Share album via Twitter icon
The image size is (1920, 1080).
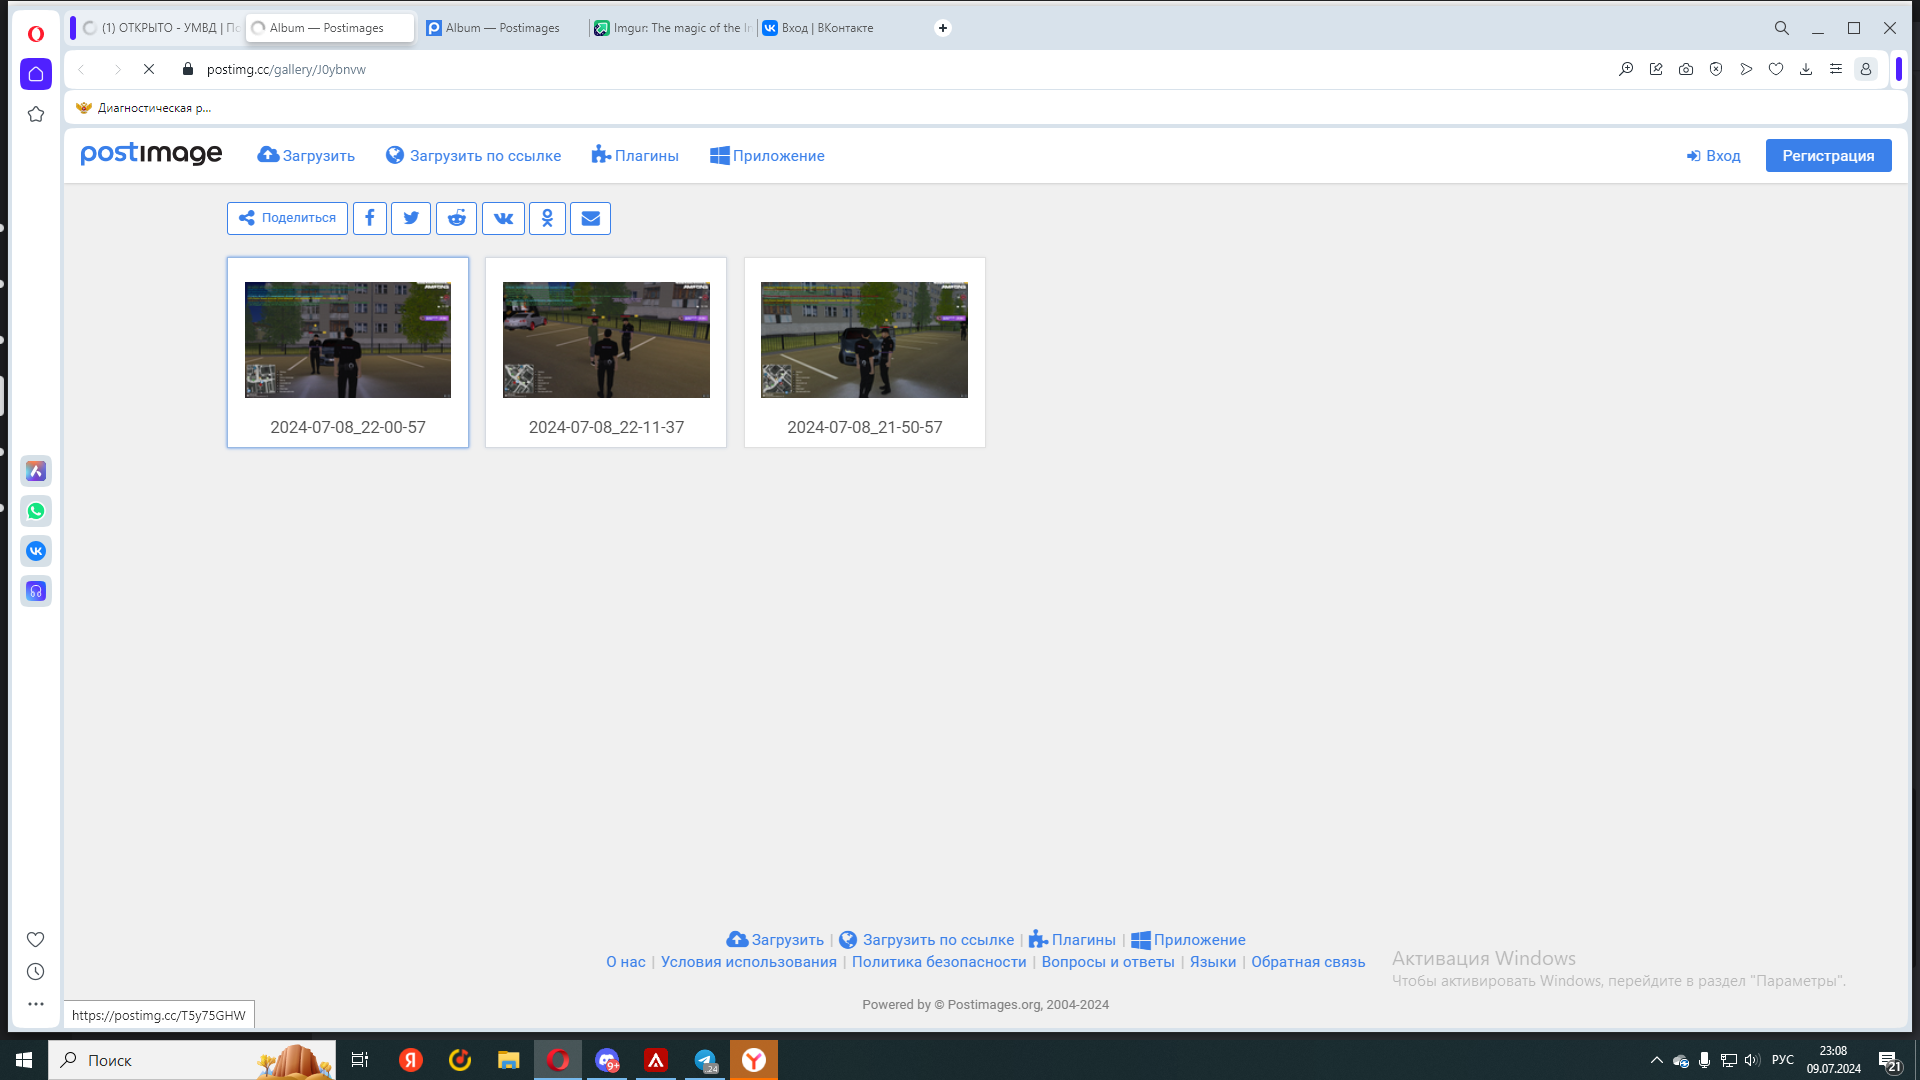[x=411, y=218]
